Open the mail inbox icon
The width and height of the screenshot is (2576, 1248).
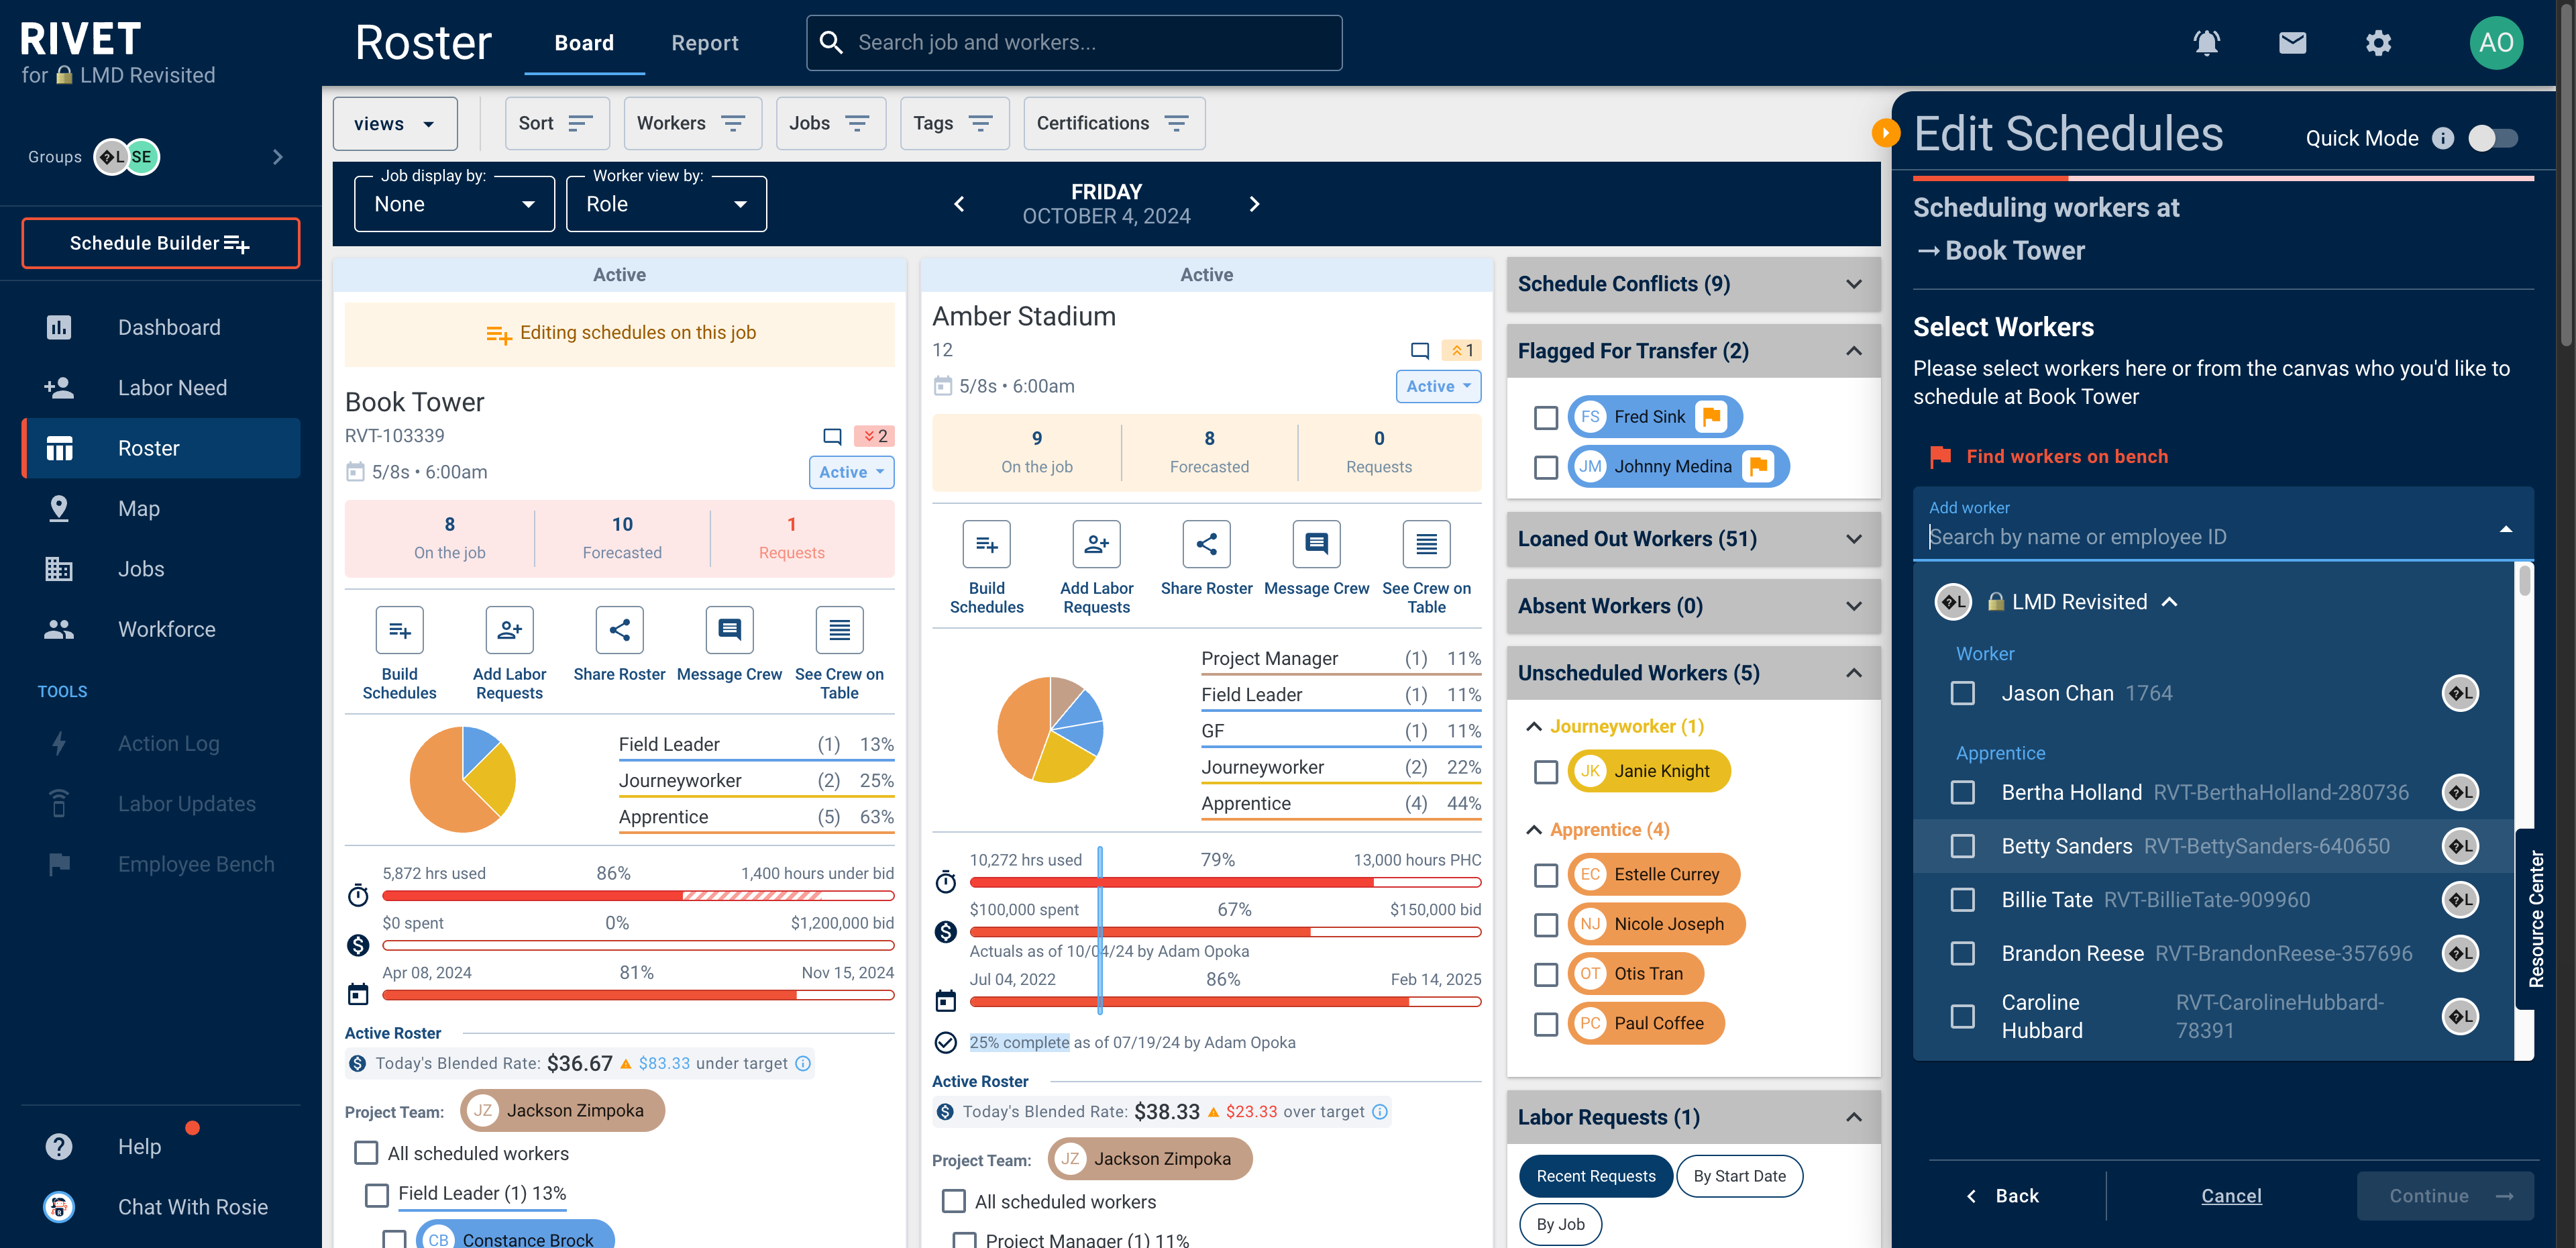(2292, 42)
